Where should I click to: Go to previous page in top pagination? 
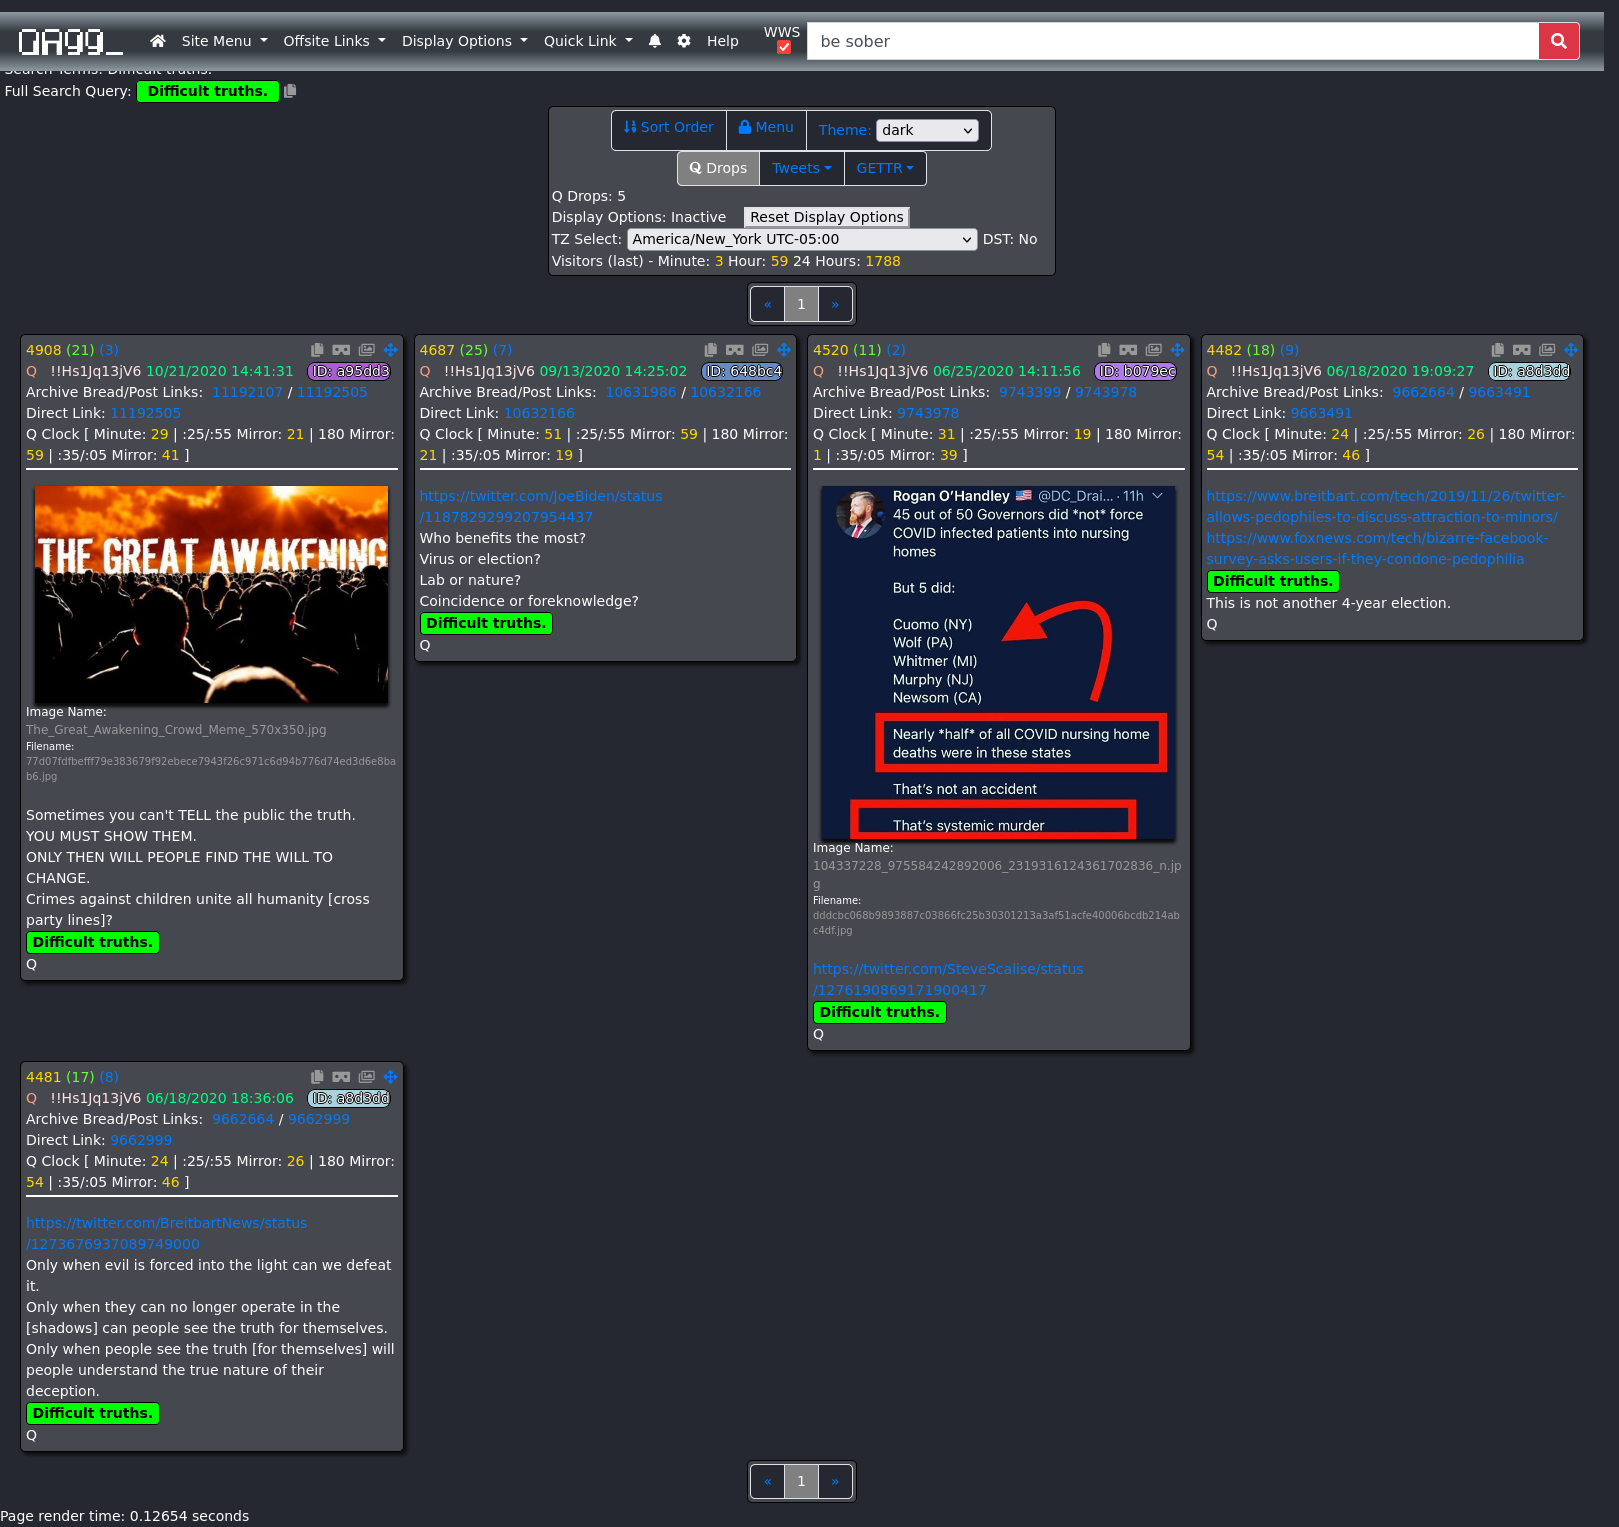coord(767,304)
